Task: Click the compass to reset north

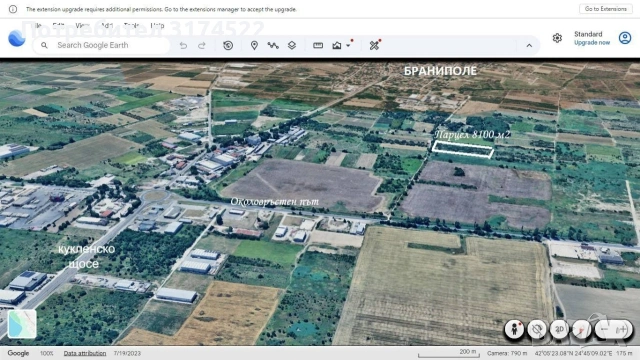Action: 582,329
